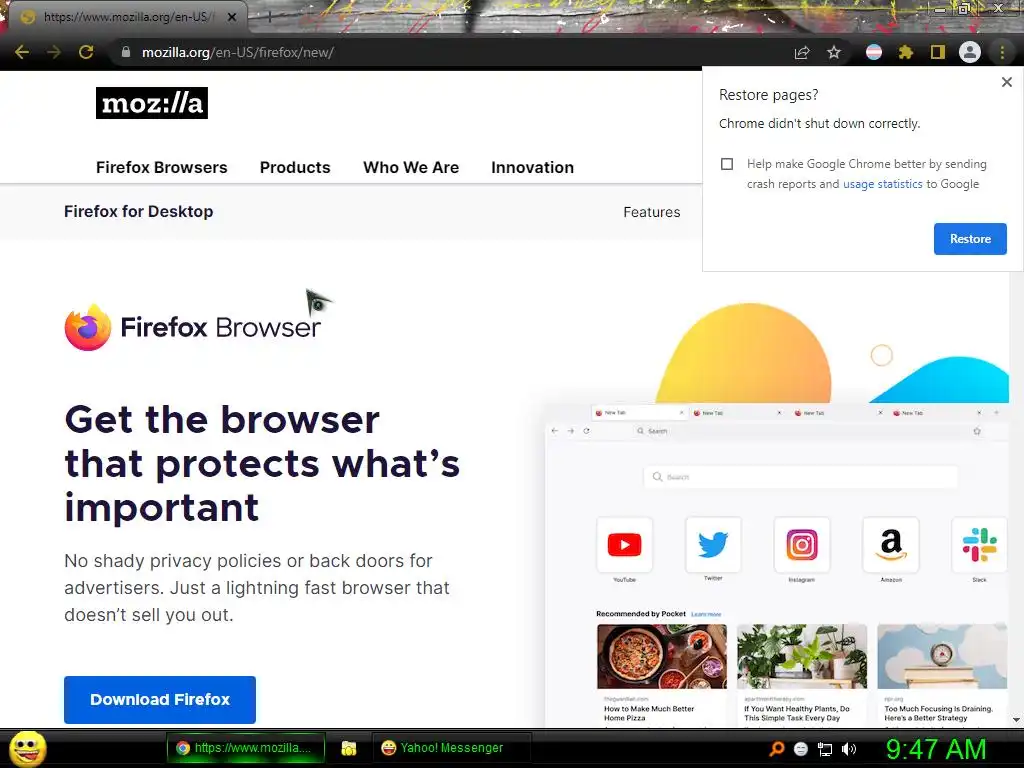This screenshot has height=768, width=1024.
Task: Click the YouTube tile in the preview image
Action: tap(624, 545)
